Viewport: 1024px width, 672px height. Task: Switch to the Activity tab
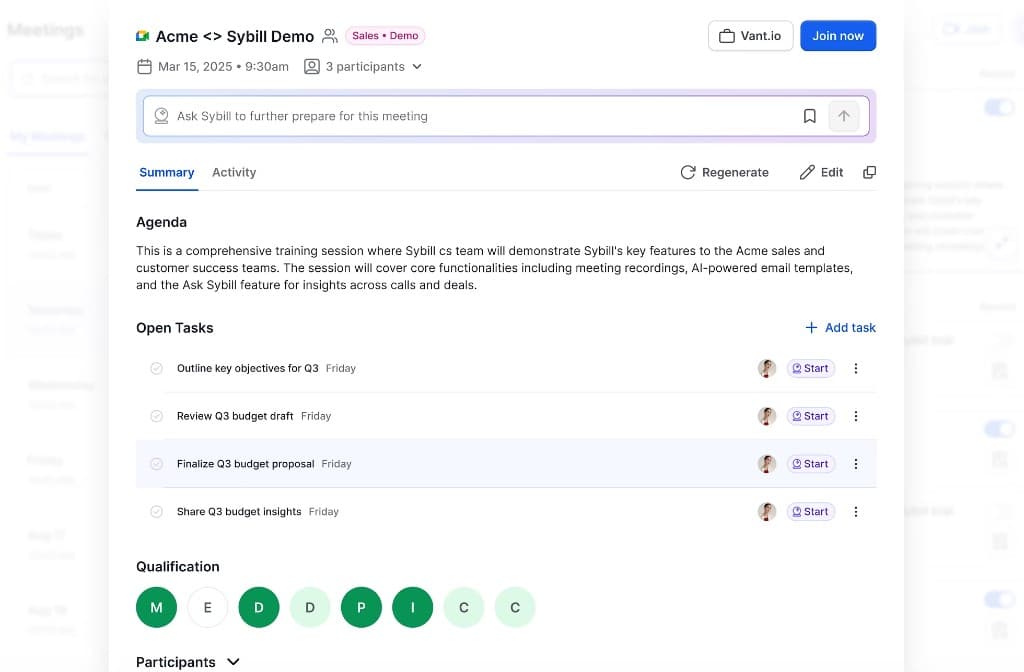click(x=234, y=171)
